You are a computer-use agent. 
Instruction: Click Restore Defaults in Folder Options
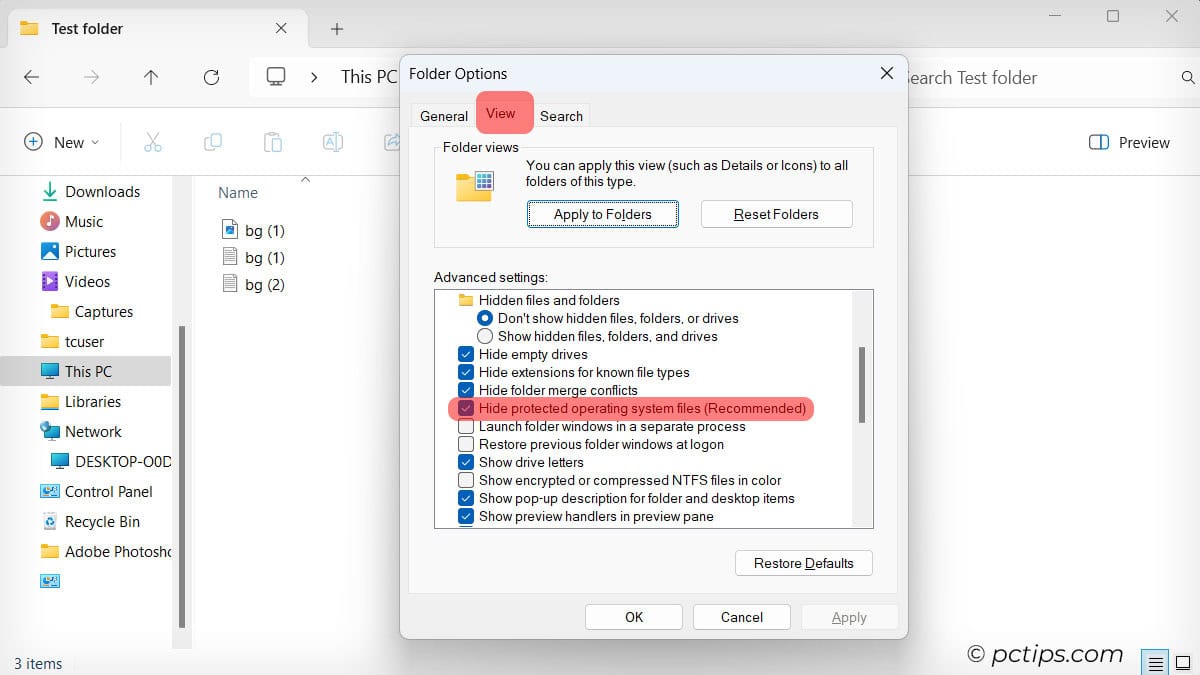click(803, 563)
